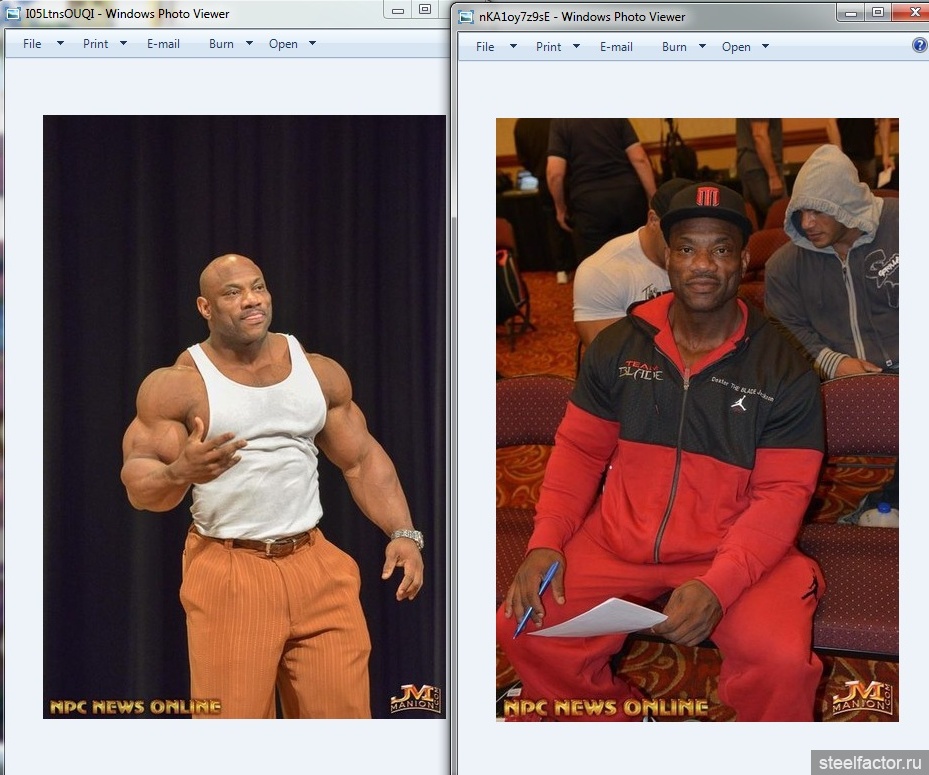The width and height of the screenshot is (929, 775).
Task: Click the photo of man in red tracksuit
Action: 697,420
